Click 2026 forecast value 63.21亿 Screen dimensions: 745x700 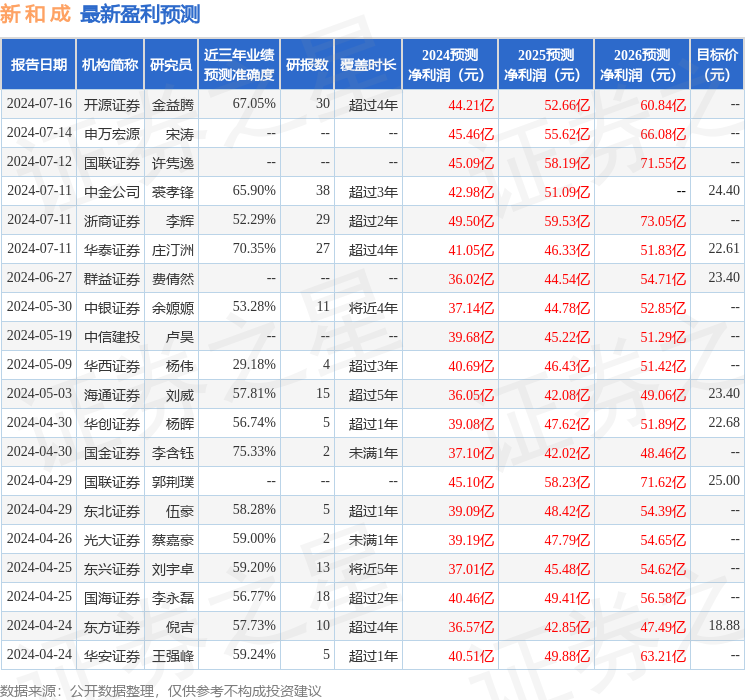(x=663, y=656)
